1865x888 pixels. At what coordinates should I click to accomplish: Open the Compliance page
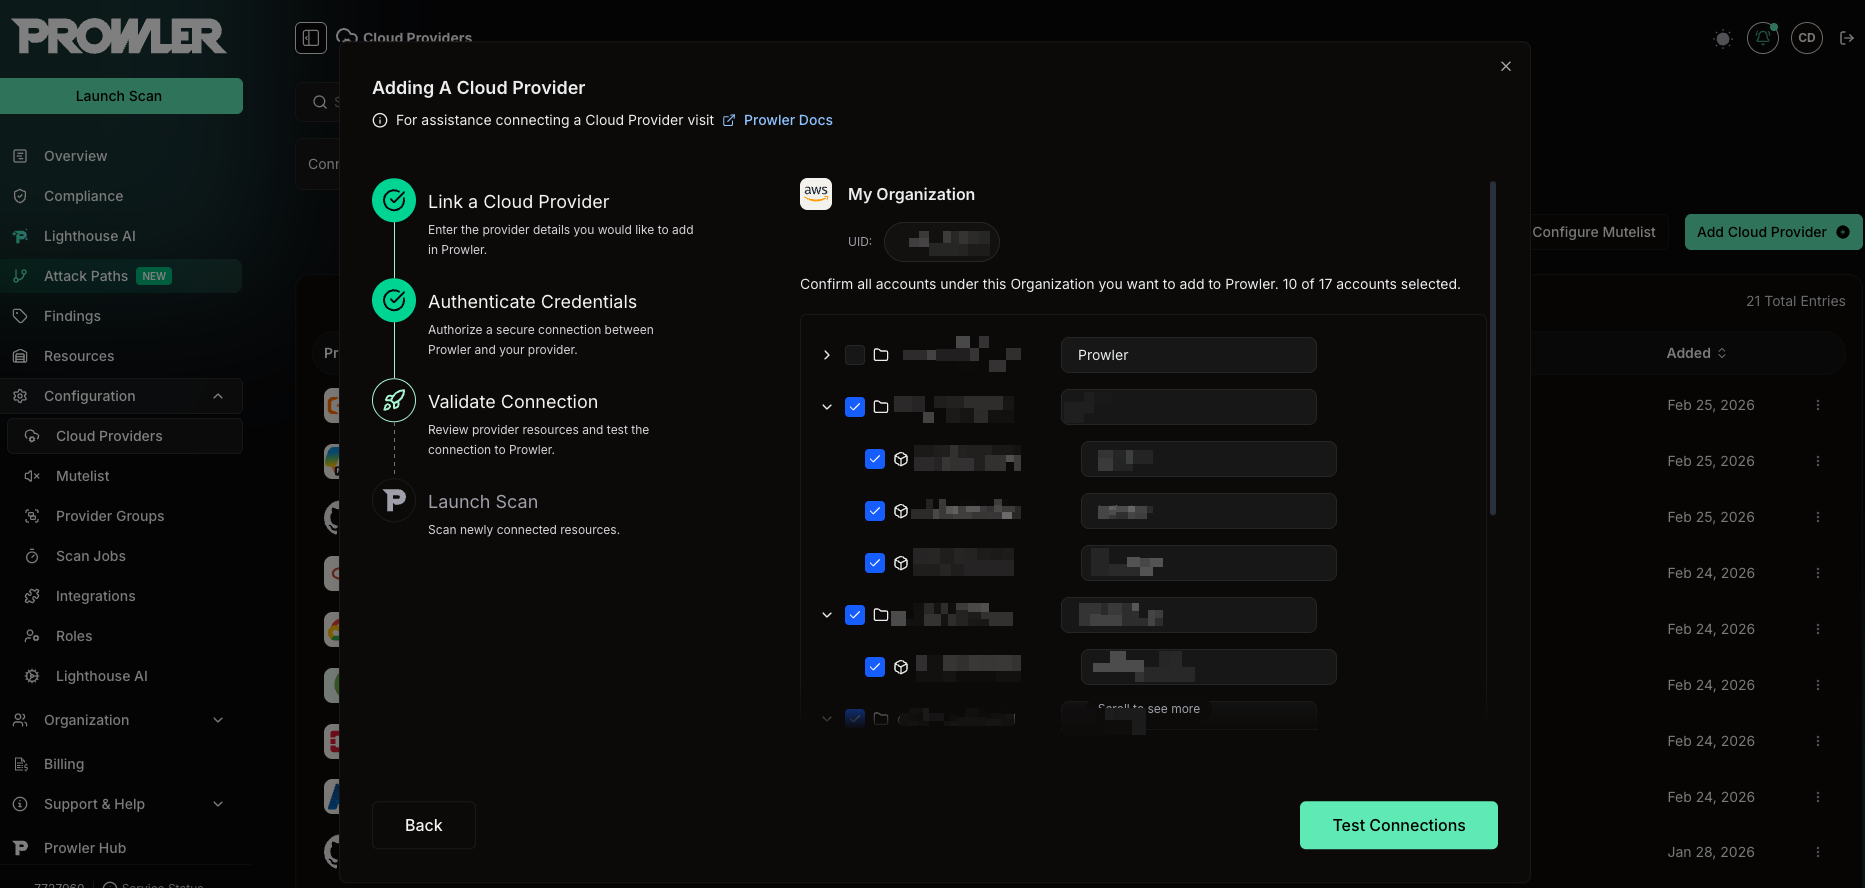[x=83, y=196]
